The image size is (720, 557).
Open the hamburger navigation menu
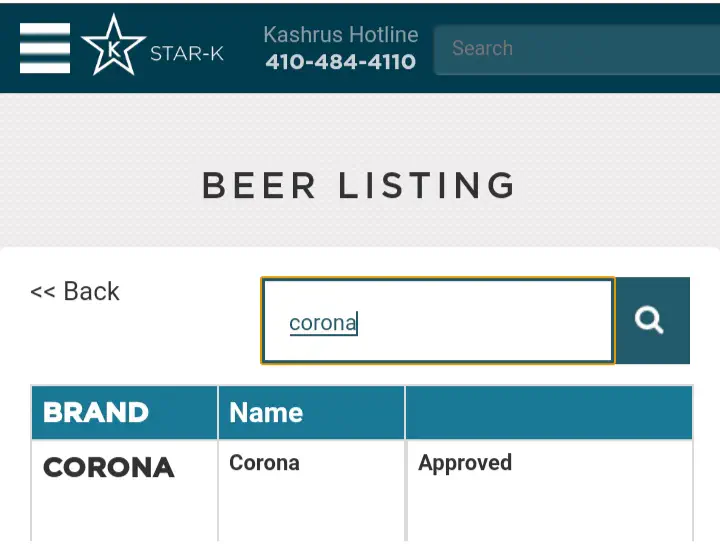(x=45, y=48)
